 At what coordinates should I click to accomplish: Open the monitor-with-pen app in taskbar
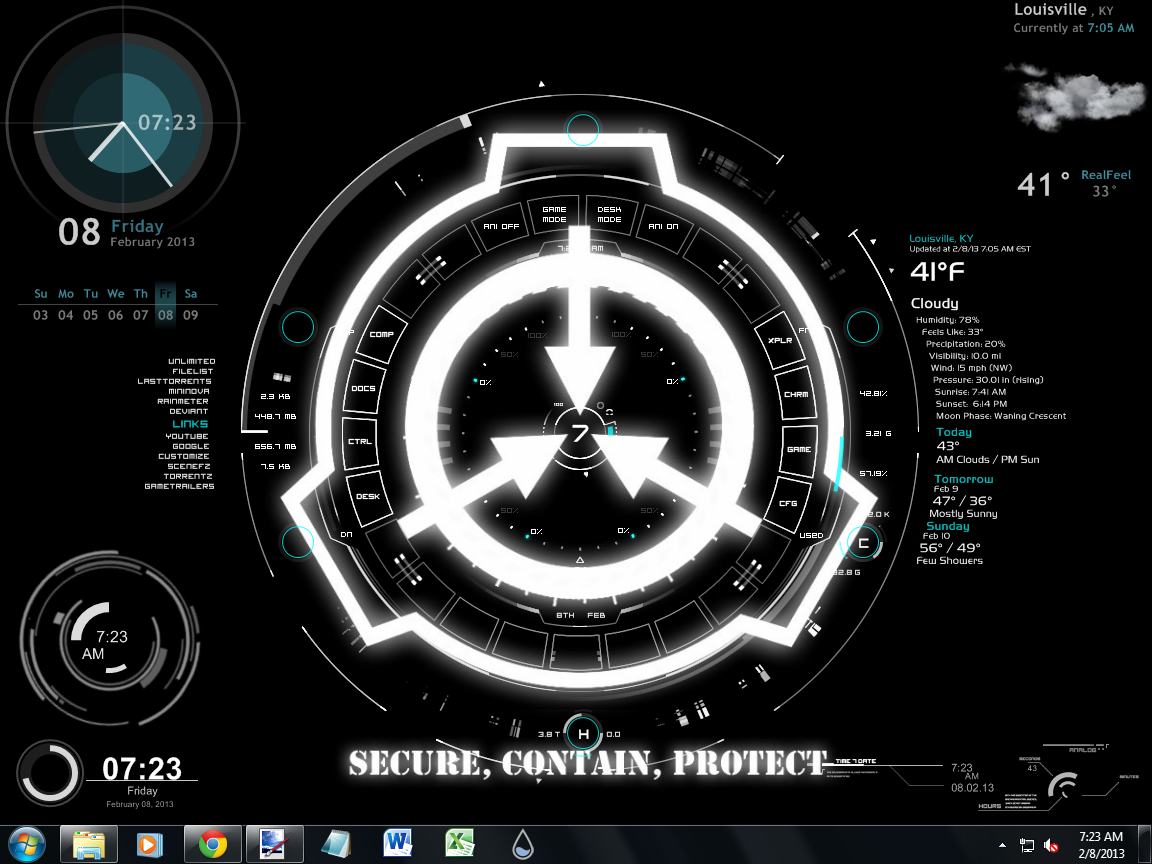(274, 845)
